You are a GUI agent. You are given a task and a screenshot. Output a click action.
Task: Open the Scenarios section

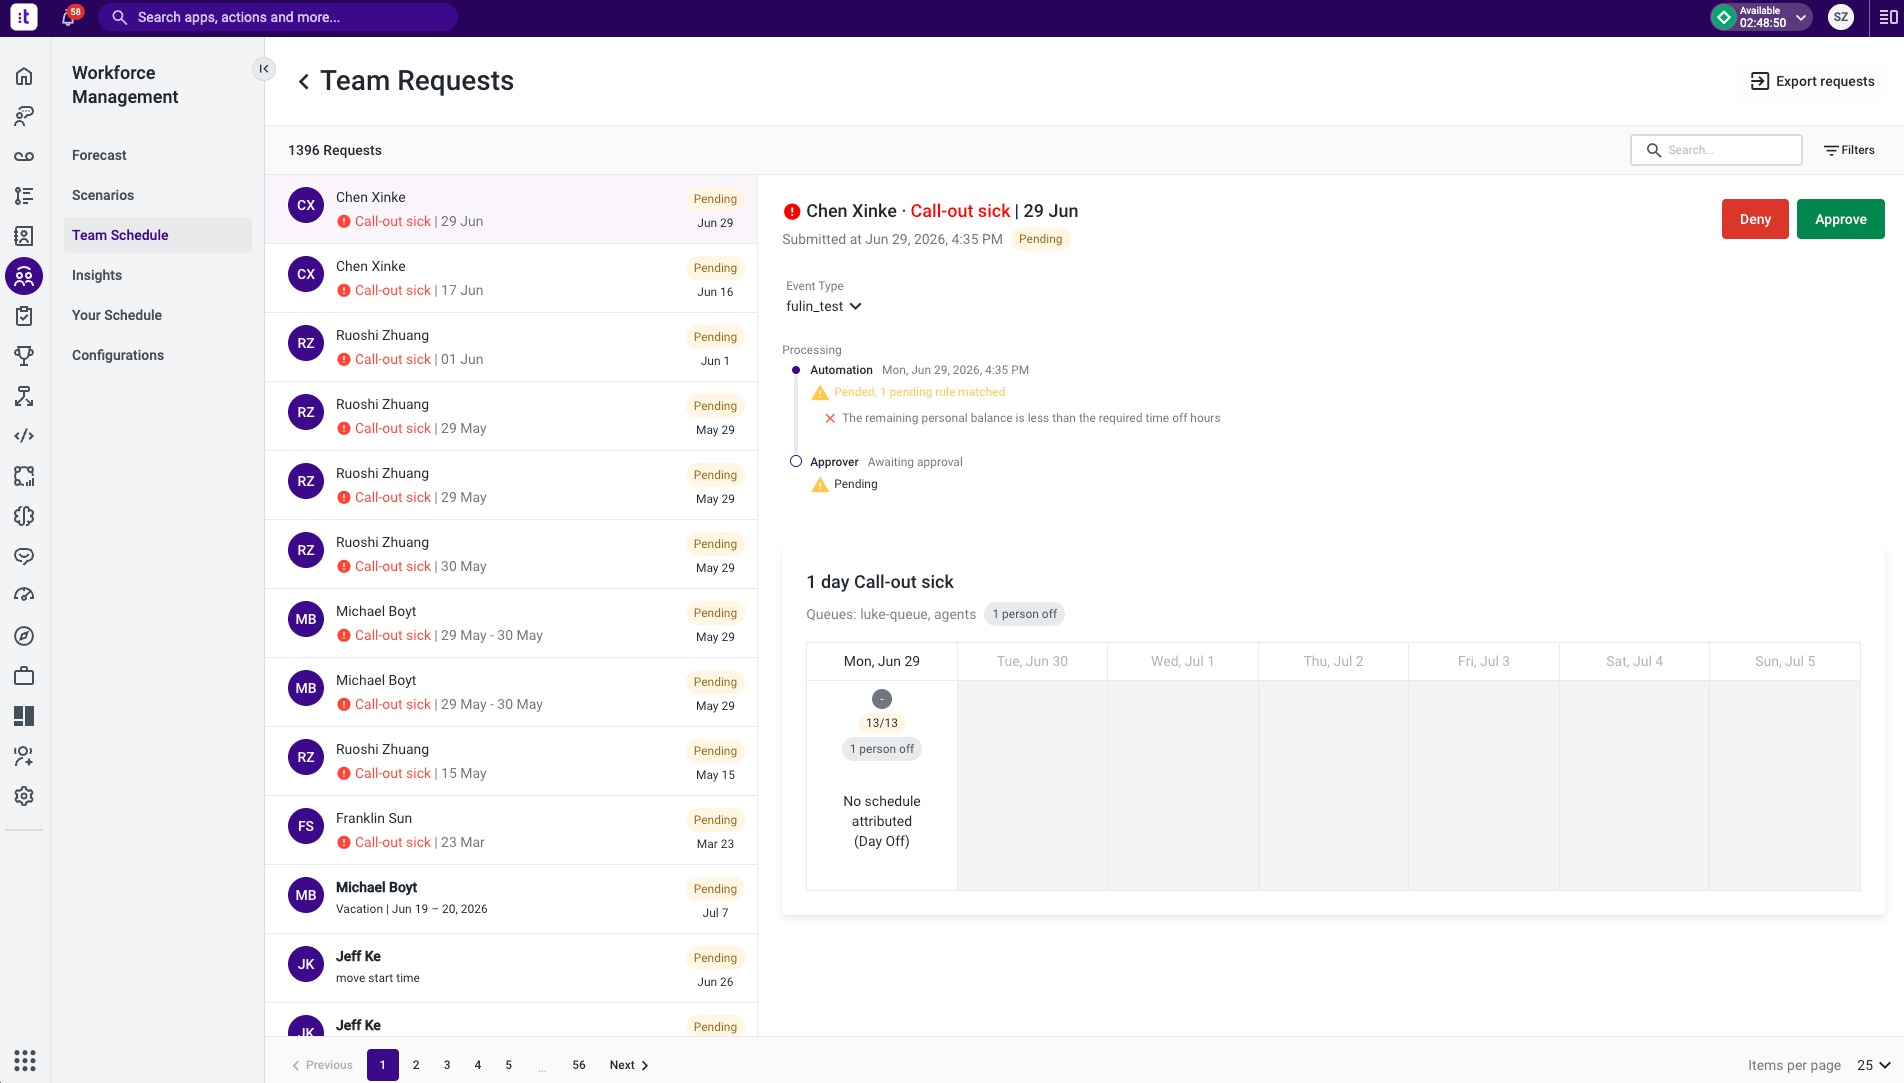click(x=103, y=195)
